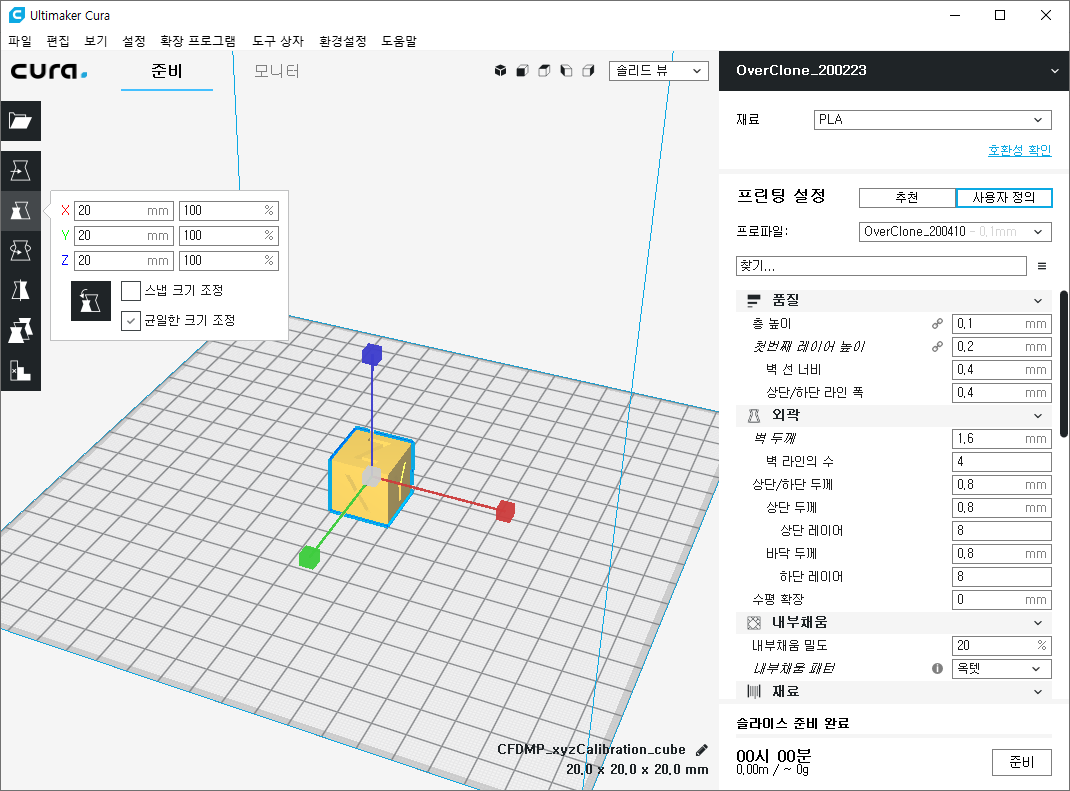
Task: Open the 설정 menu
Action: tap(134, 41)
